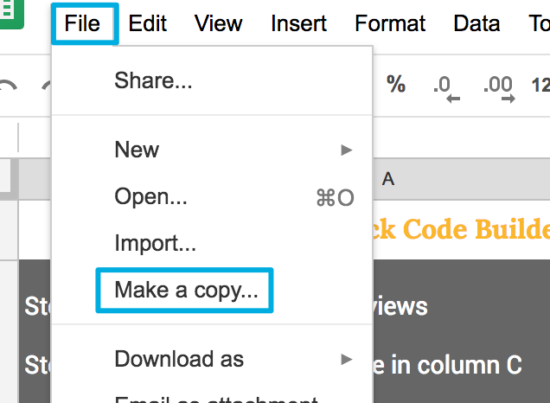Open the File menu
Viewport: 550px width, 403px height.
pyautogui.click(x=82, y=23)
